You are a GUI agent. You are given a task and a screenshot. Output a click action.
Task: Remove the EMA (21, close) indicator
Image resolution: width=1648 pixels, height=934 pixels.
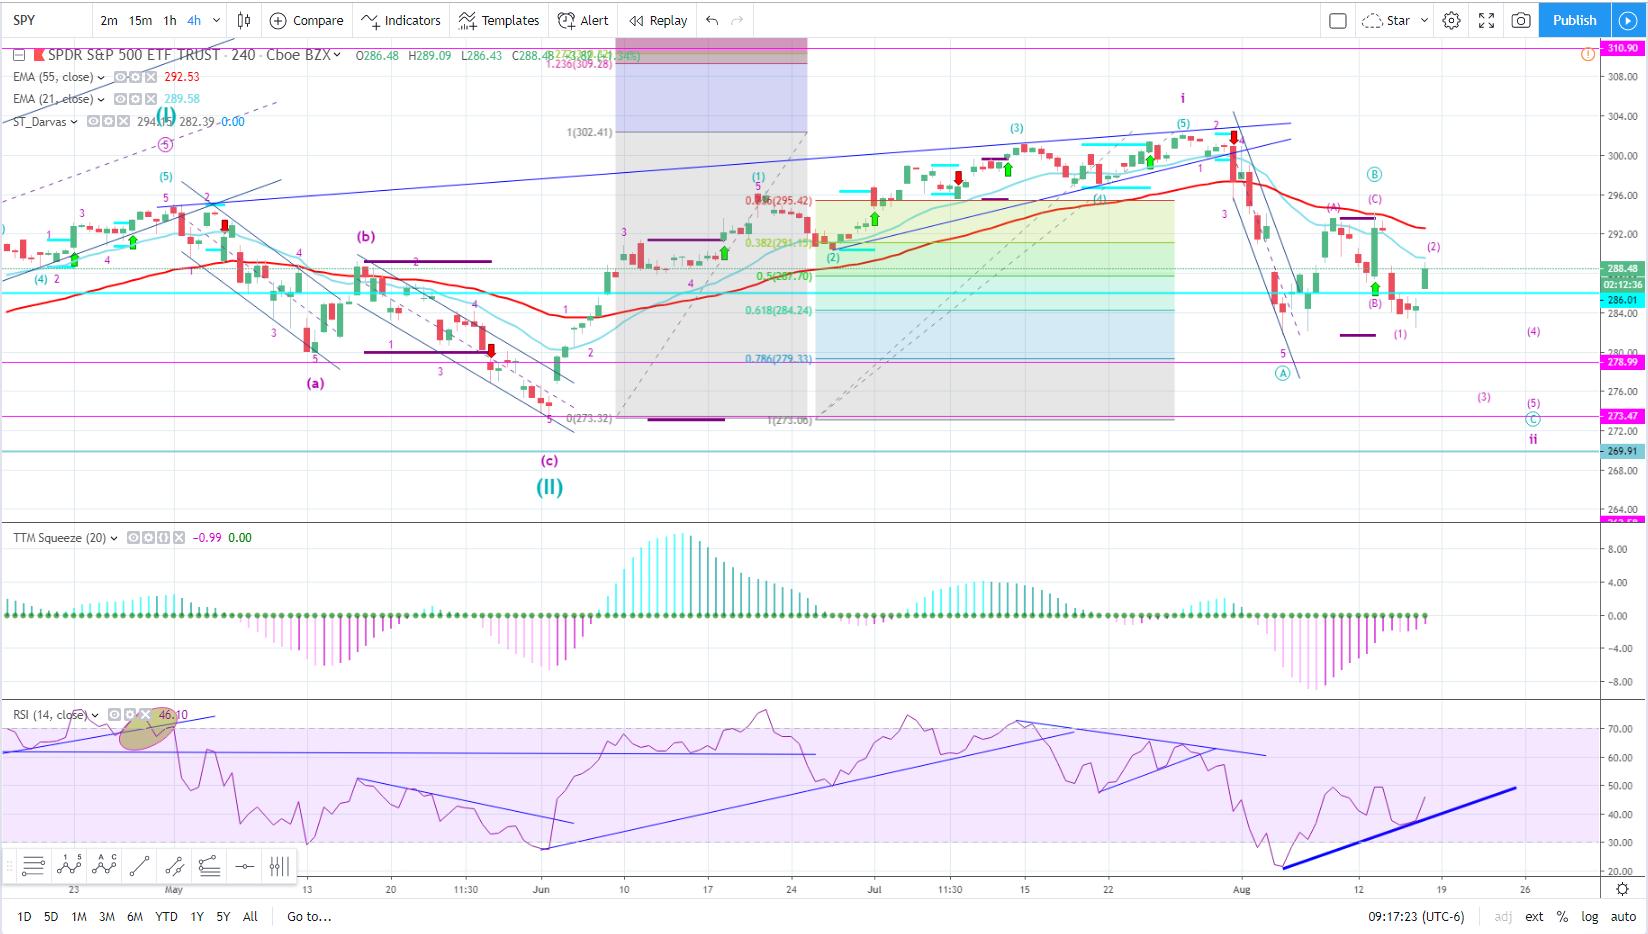(150, 99)
